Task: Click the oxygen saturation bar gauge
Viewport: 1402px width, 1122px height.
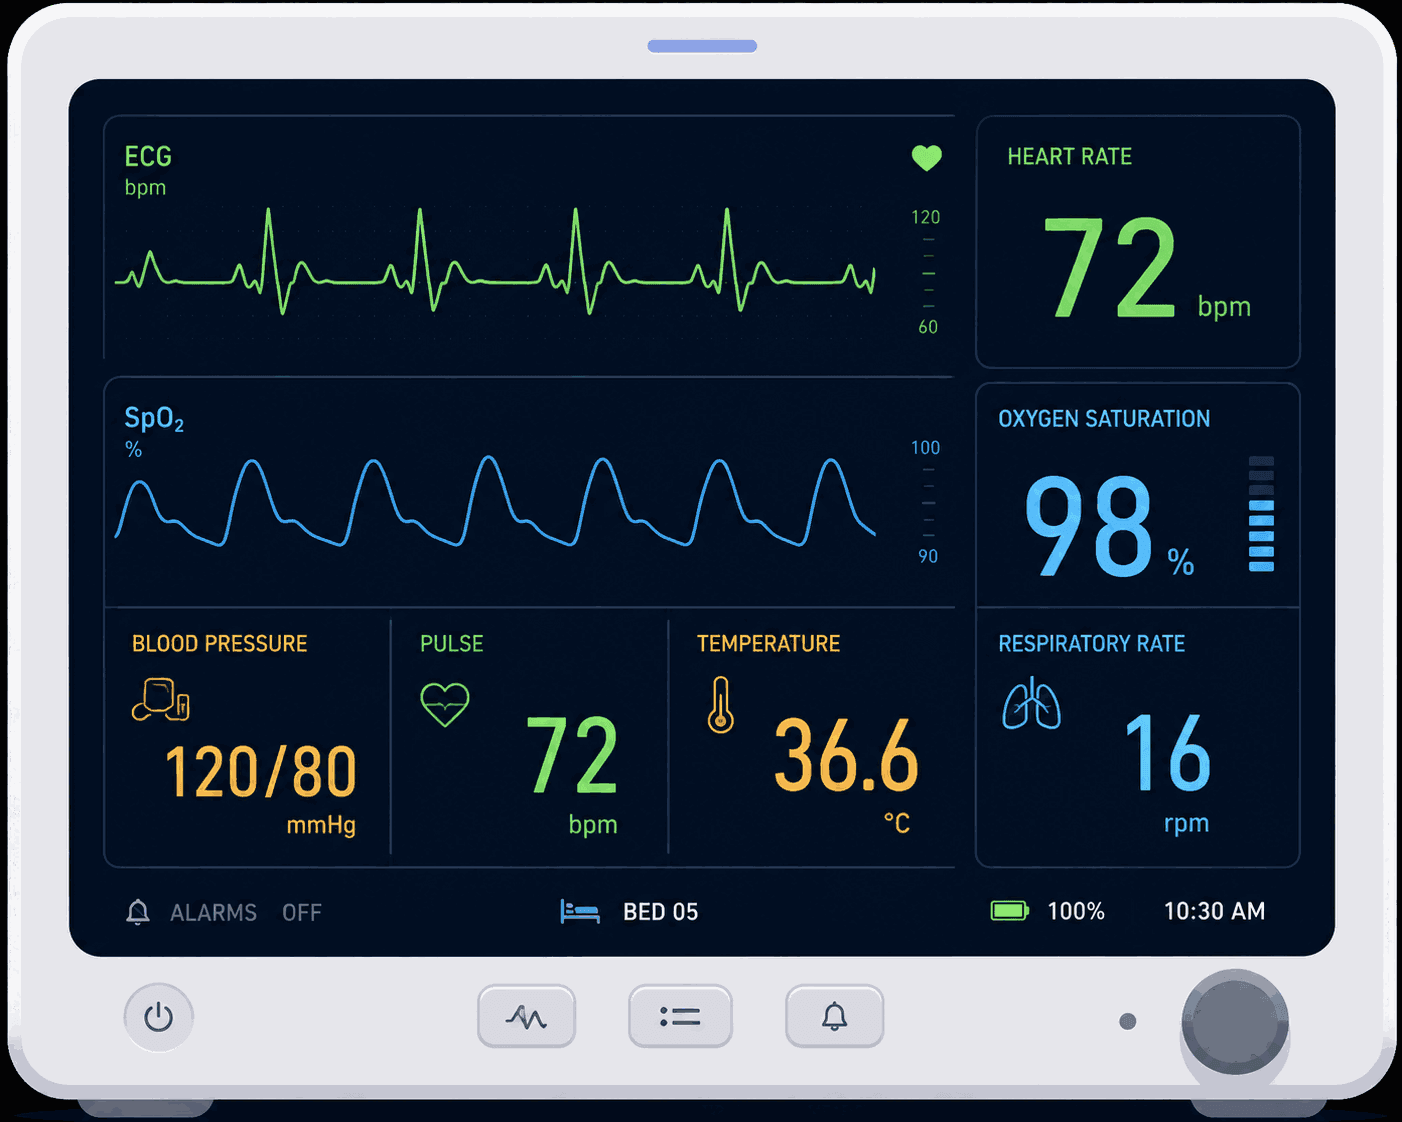Action: (1261, 514)
